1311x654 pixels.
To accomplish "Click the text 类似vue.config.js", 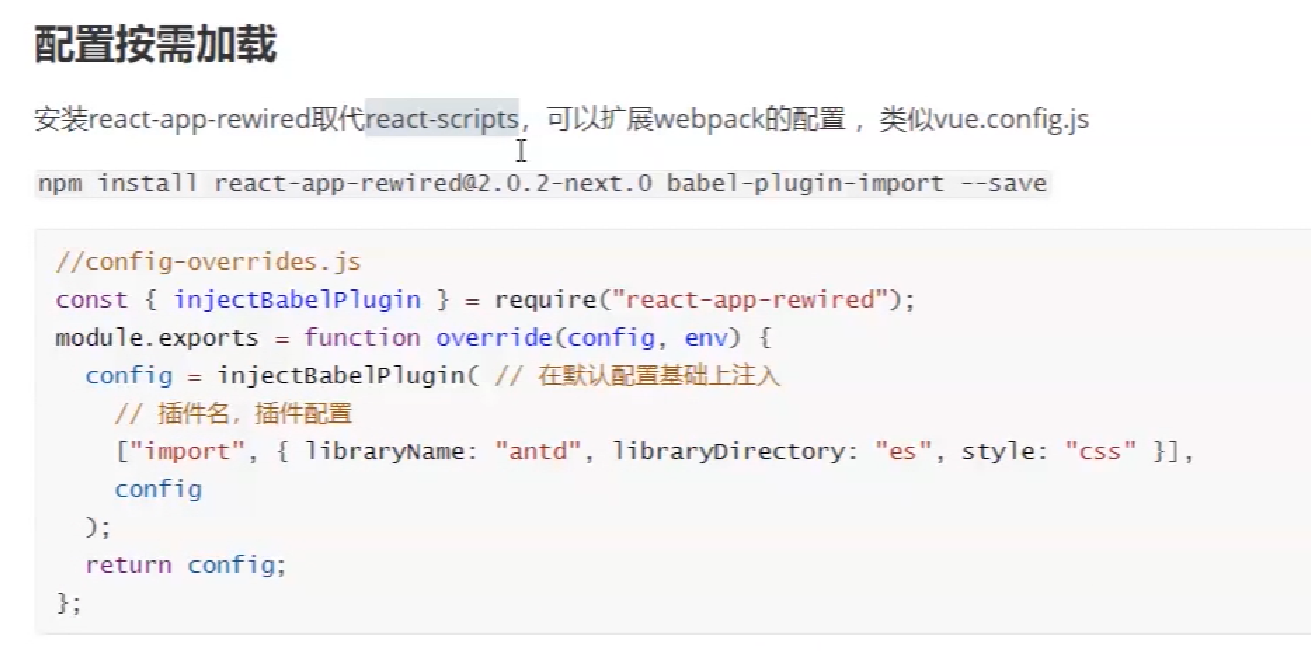I will 984,120.
